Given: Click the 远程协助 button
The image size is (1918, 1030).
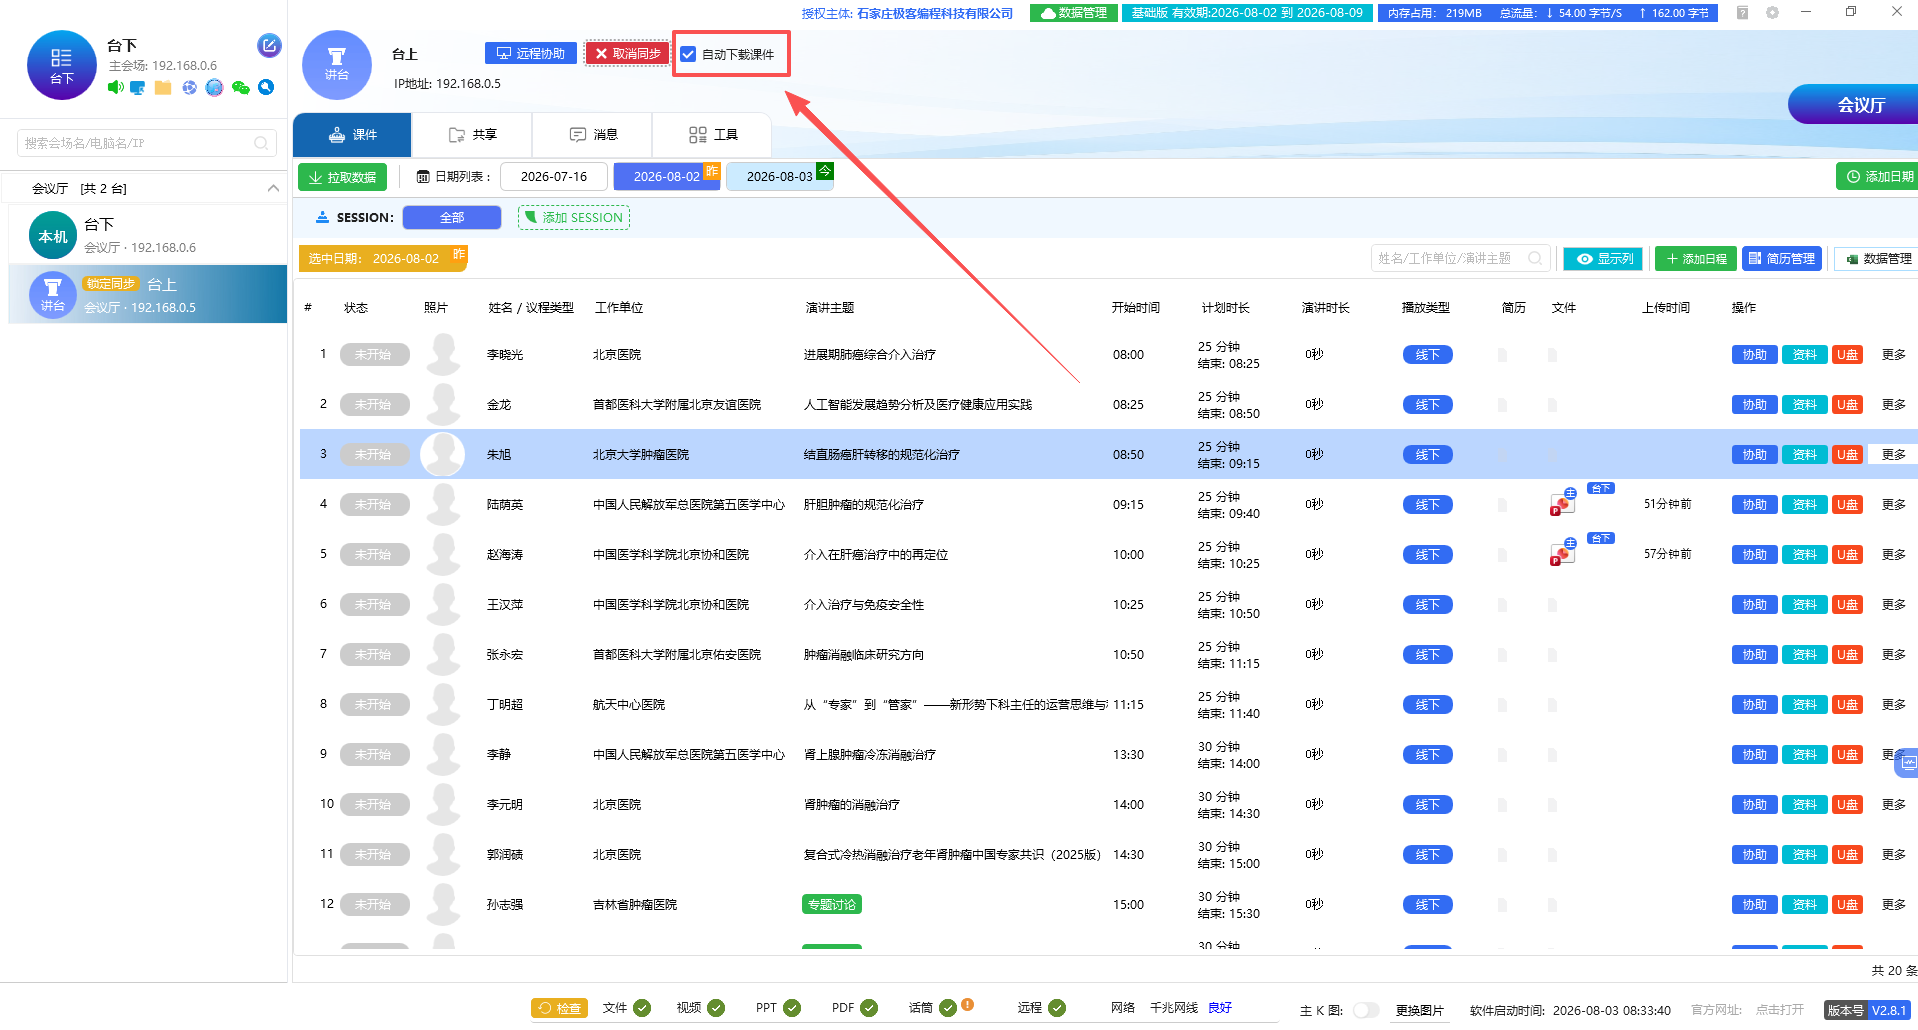Looking at the screenshot, I should tap(531, 54).
